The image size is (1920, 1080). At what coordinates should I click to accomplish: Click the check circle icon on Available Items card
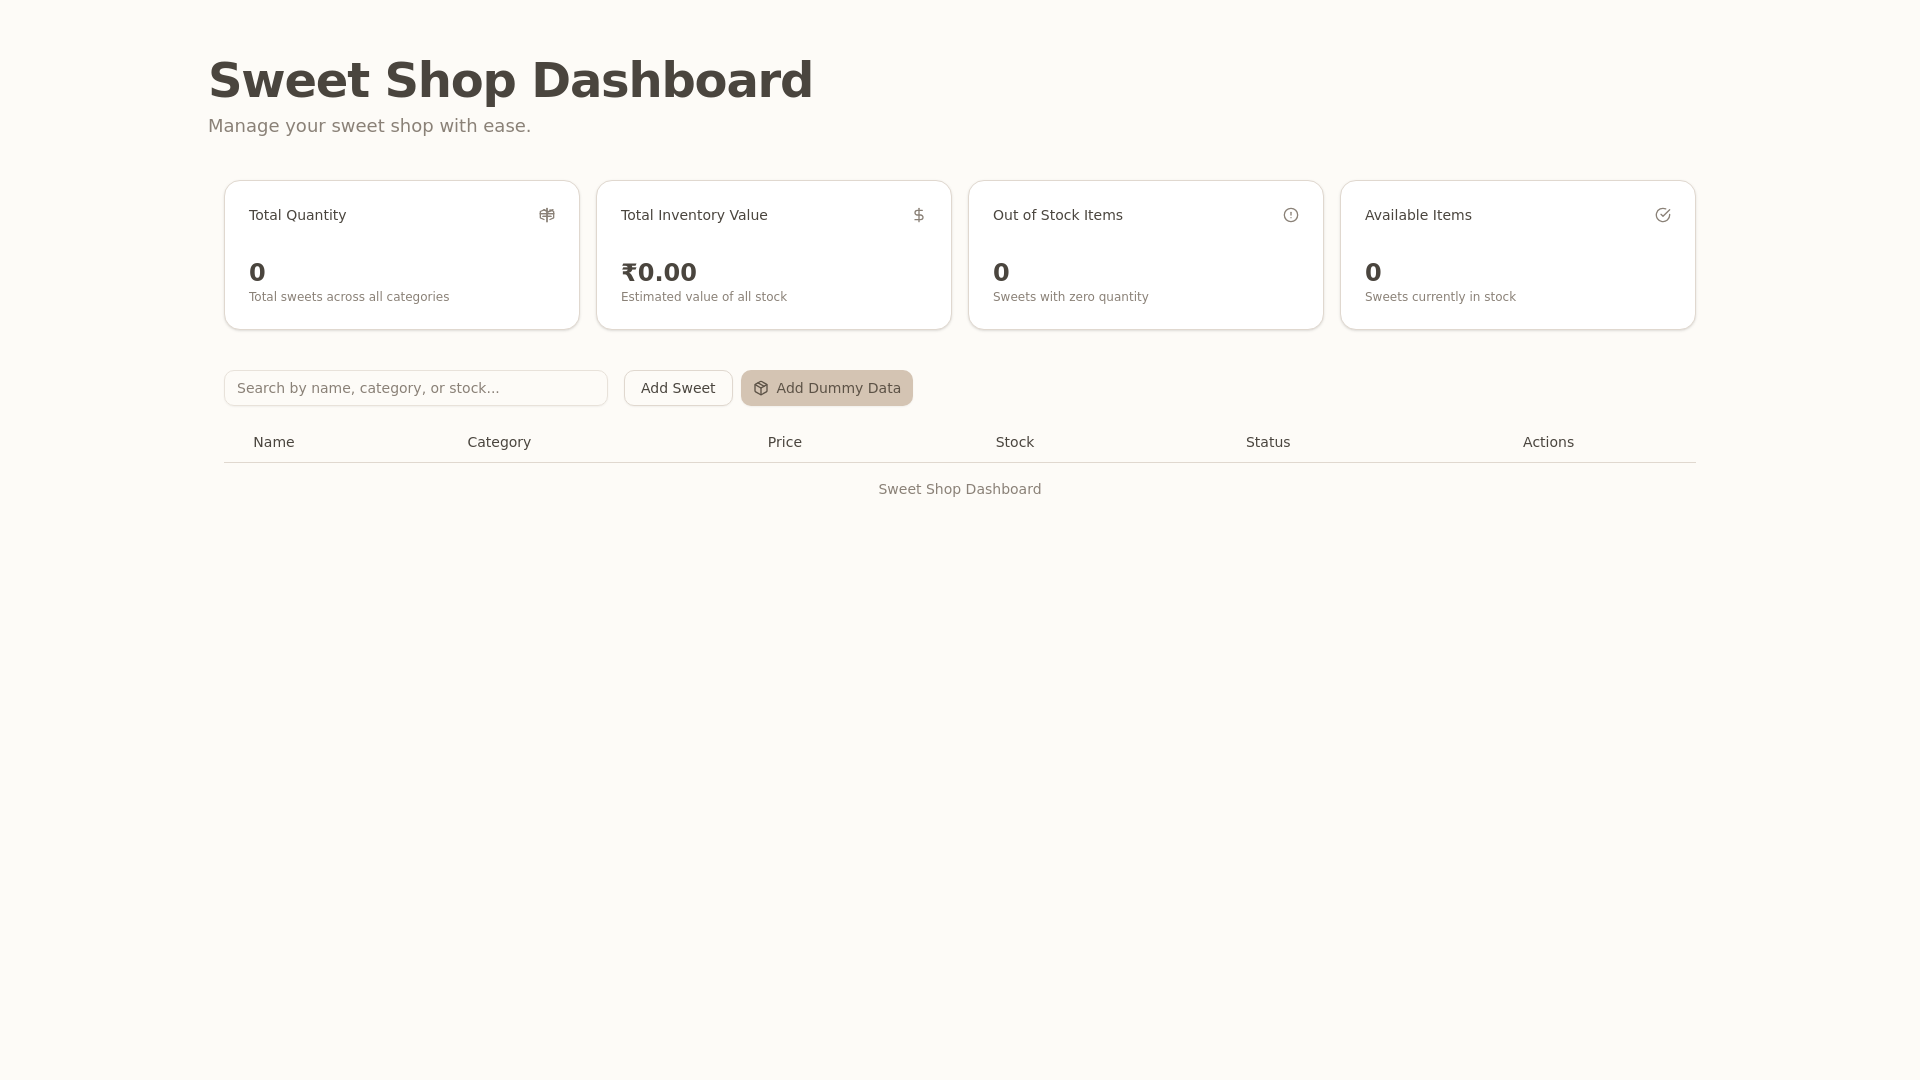pos(1663,215)
